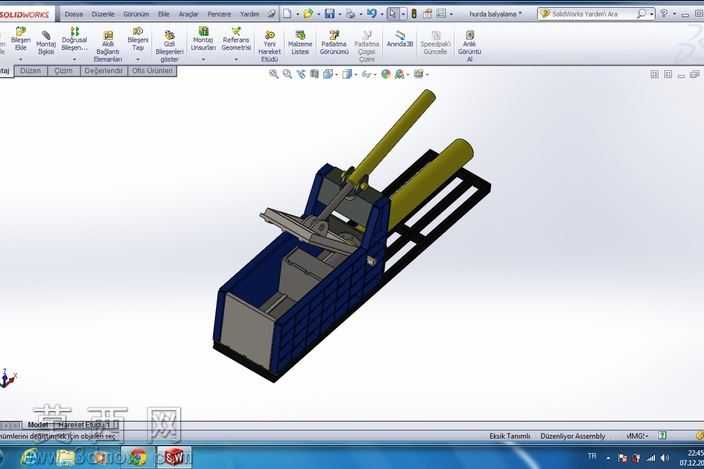Switch to the Hareket Etüdü 1 tab
Screen dimensions: 704x469
(86, 424)
